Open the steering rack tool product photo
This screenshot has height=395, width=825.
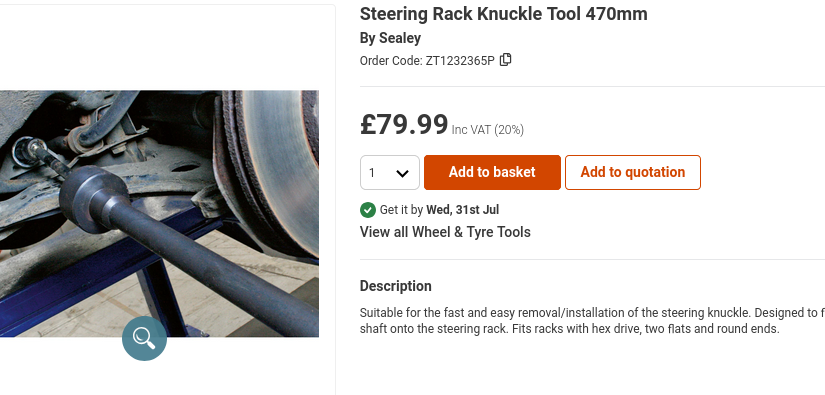(159, 214)
